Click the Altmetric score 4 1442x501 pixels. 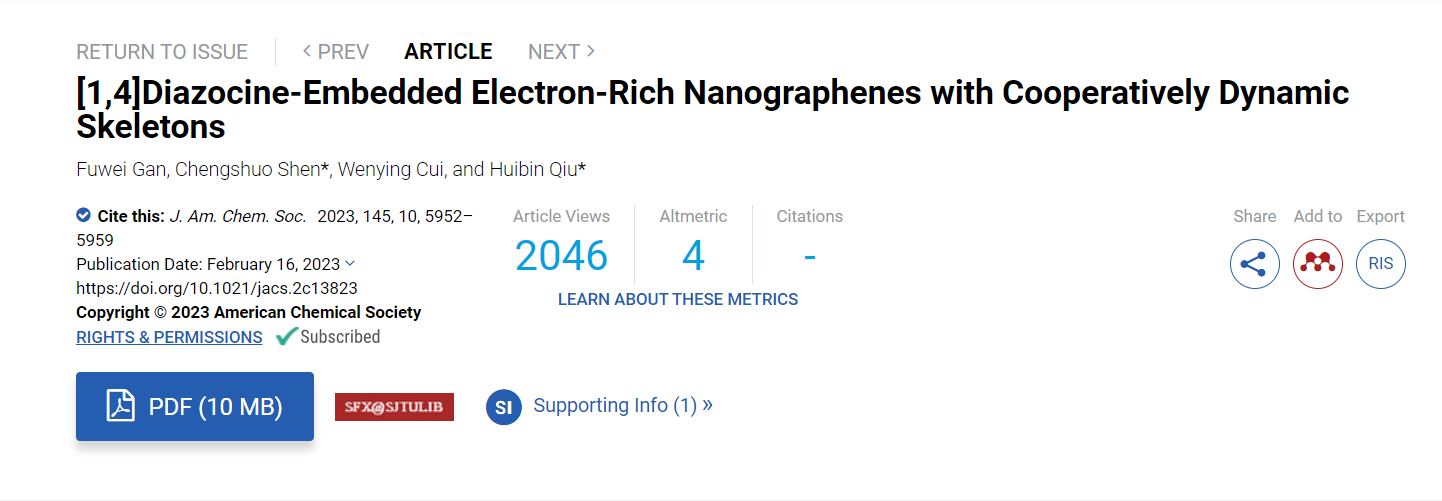(x=693, y=256)
